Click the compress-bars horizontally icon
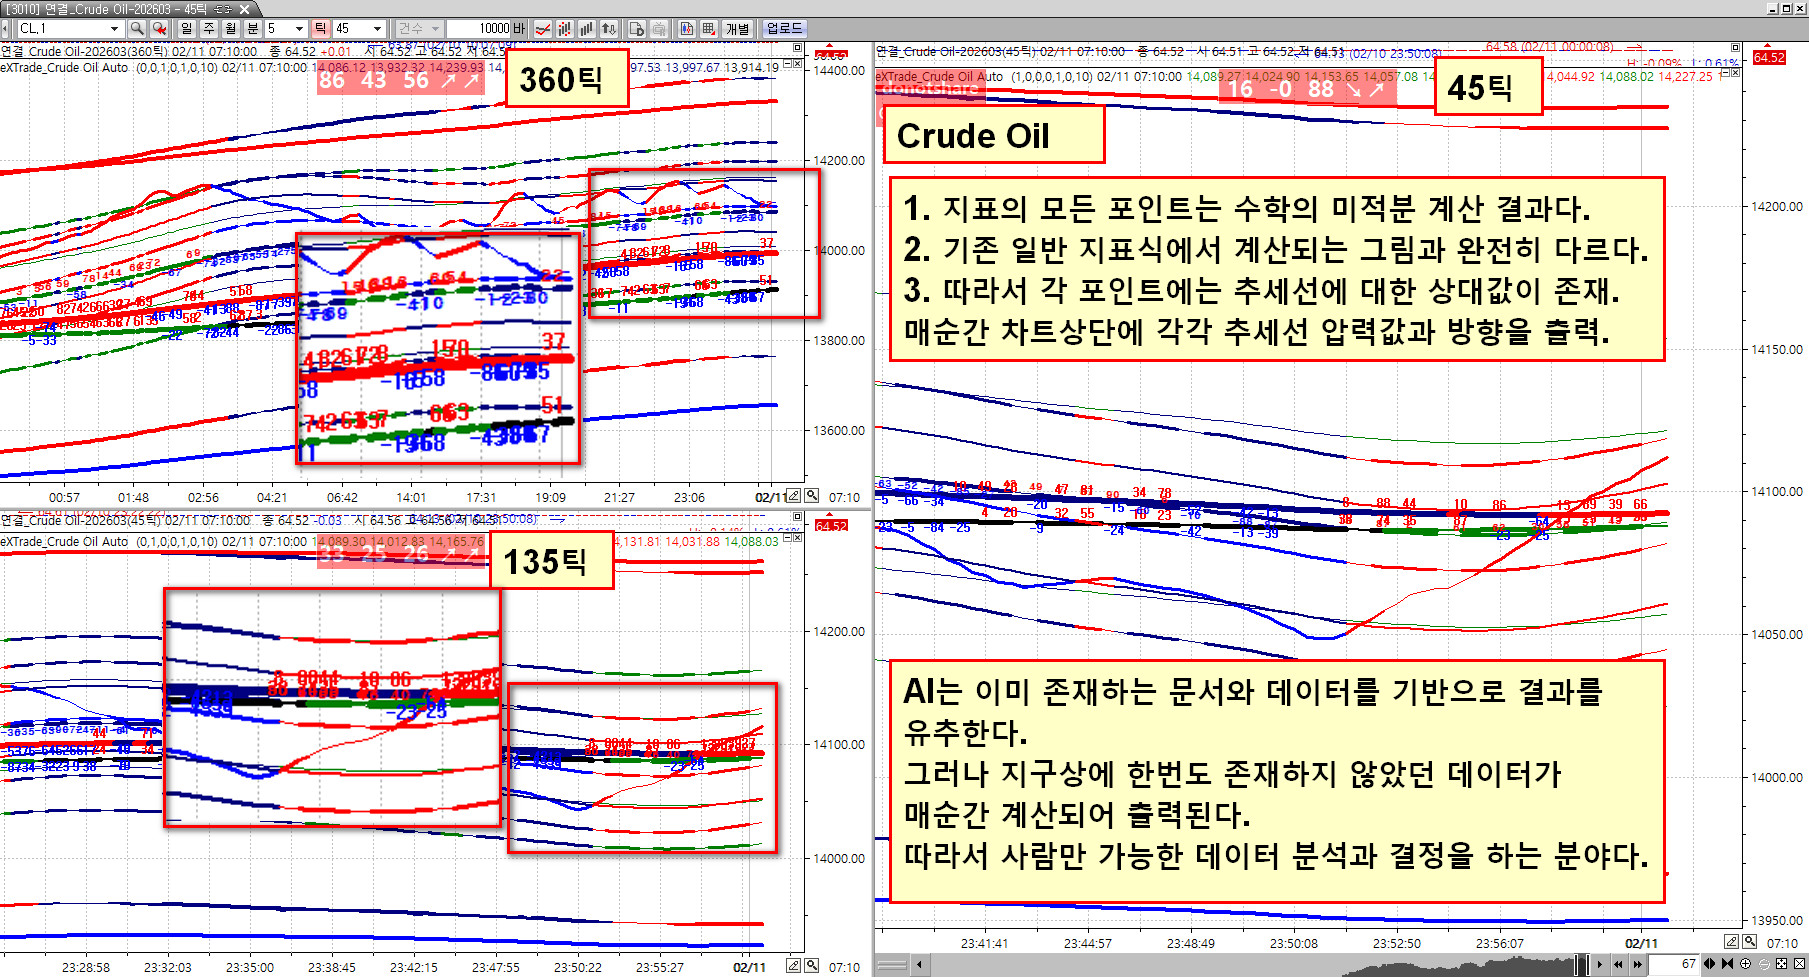1809x977 pixels. (1727, 964)
